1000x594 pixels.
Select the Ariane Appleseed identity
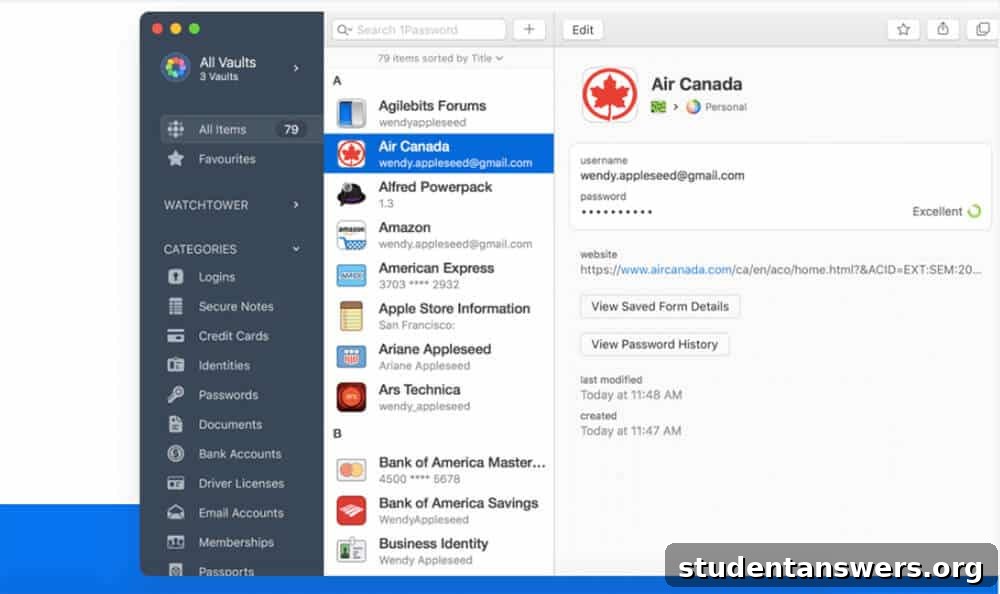439,356
